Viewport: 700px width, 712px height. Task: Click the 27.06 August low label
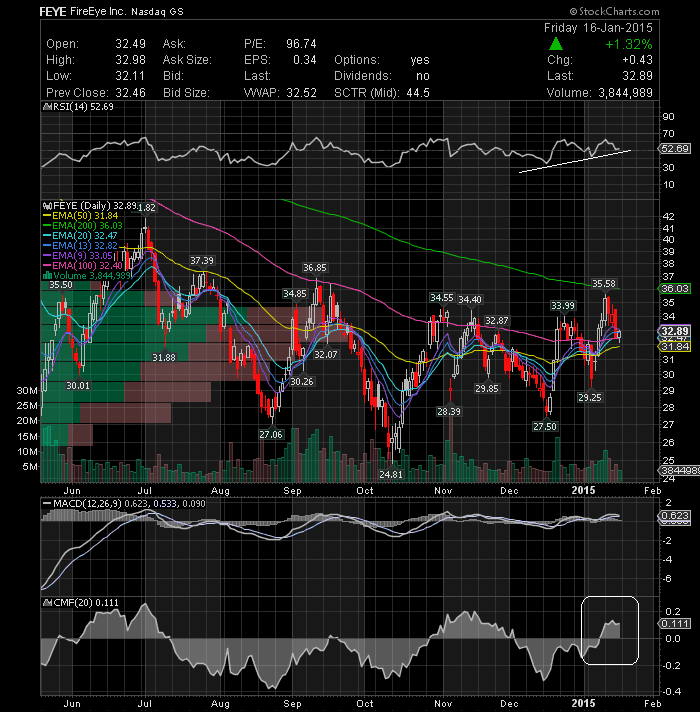click(271, 435)
